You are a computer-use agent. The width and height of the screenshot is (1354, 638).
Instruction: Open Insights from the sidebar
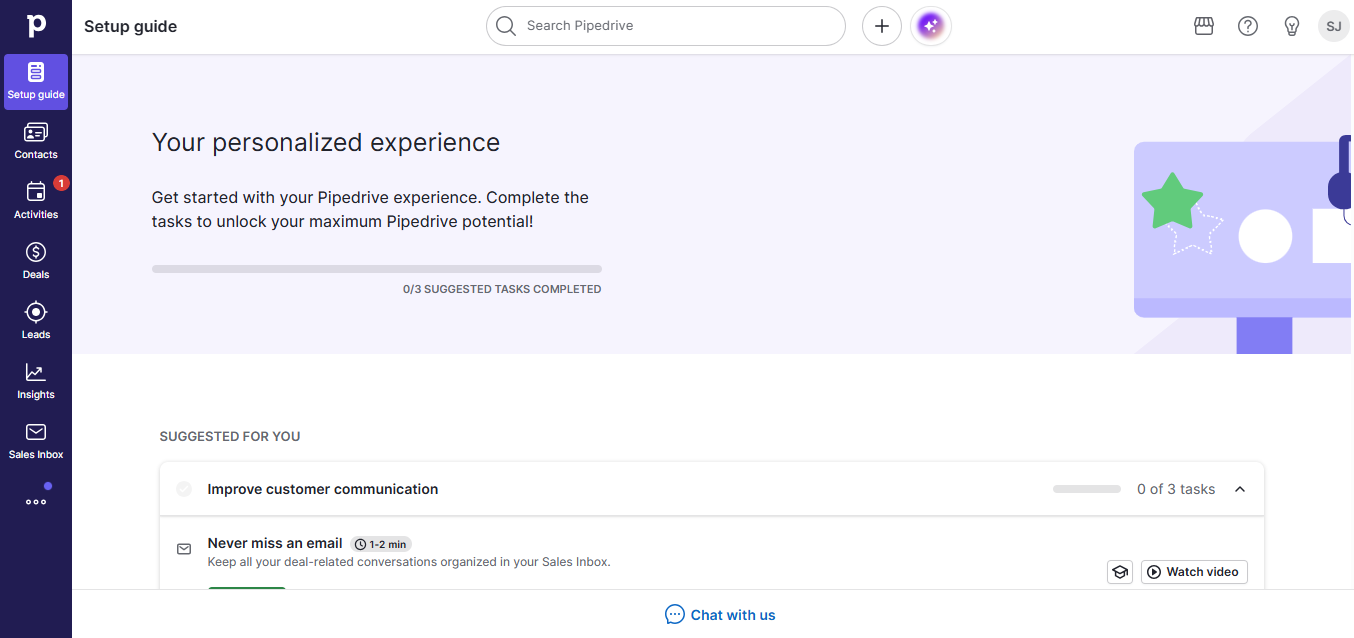[36, 381]
